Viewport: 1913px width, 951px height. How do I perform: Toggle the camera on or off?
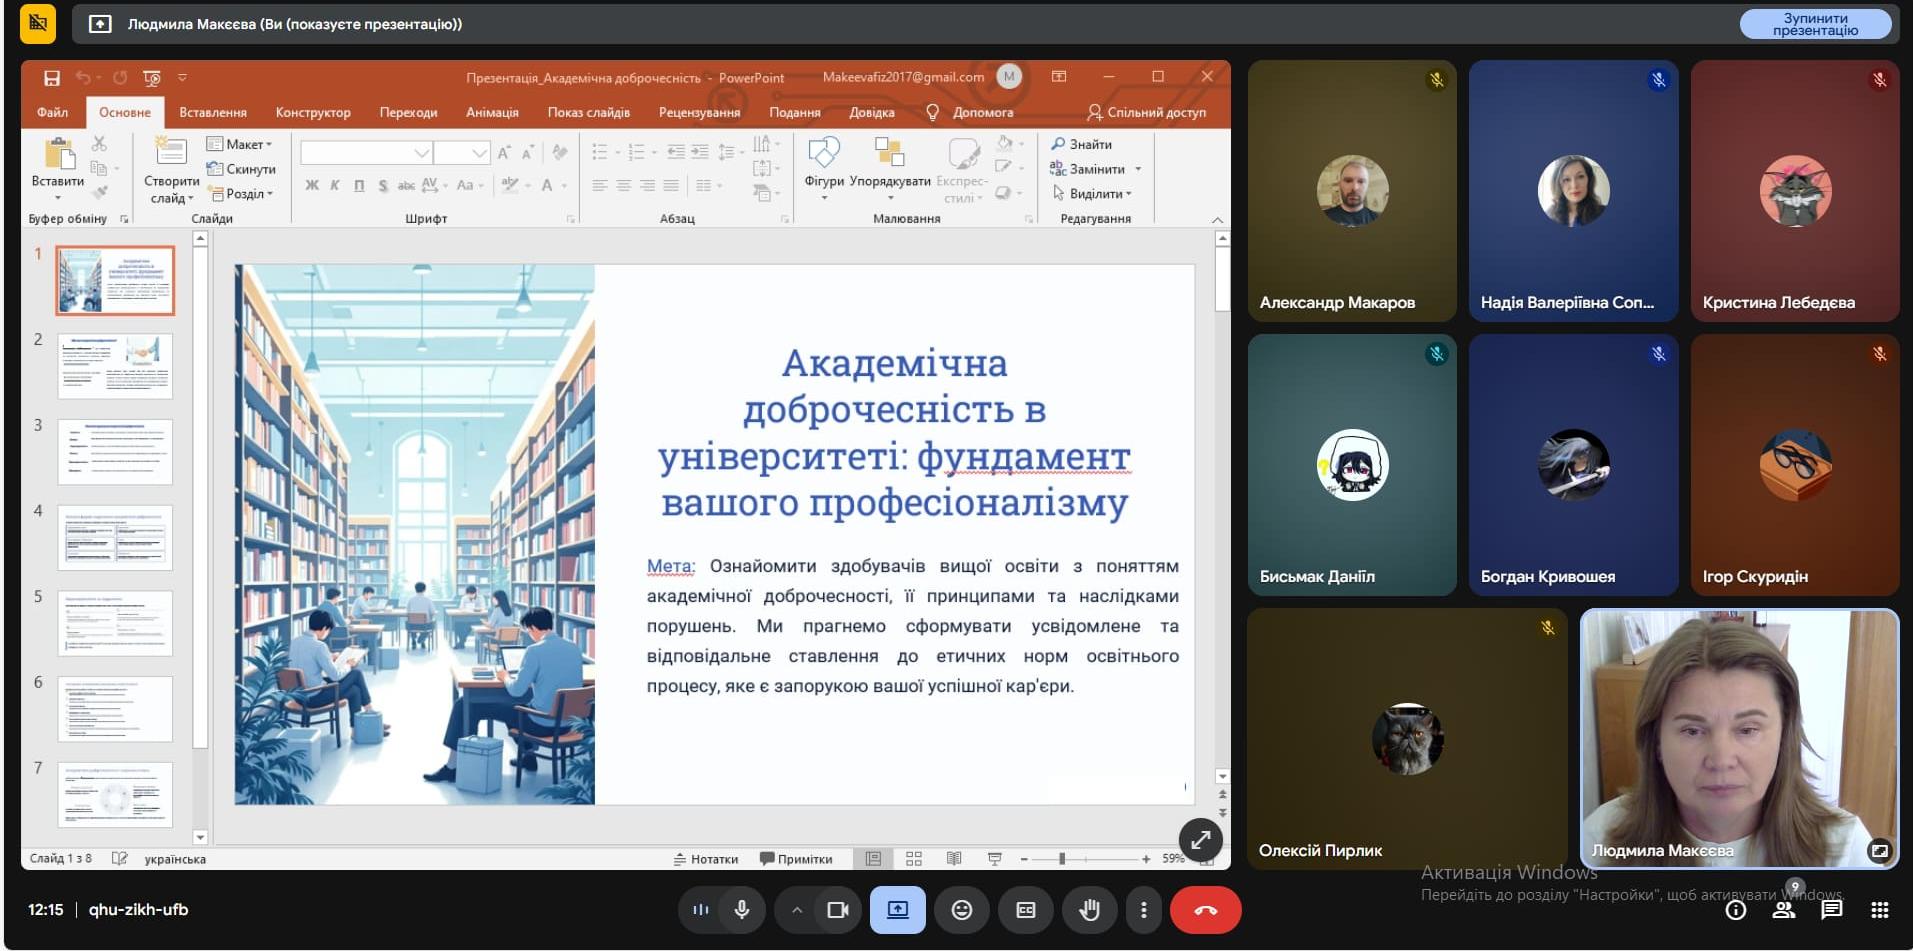point(837,910)
